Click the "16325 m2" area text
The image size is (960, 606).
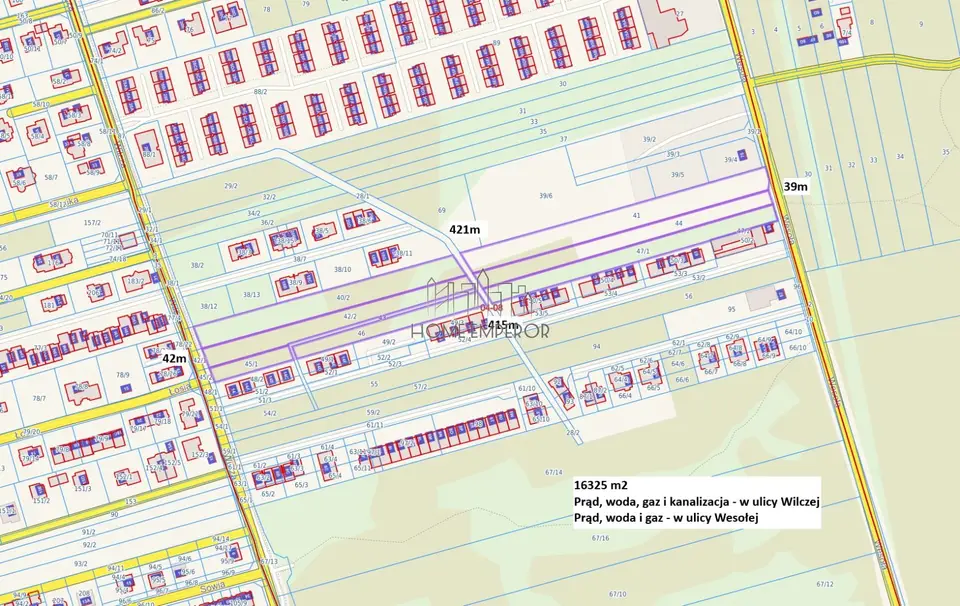[601, 485]
